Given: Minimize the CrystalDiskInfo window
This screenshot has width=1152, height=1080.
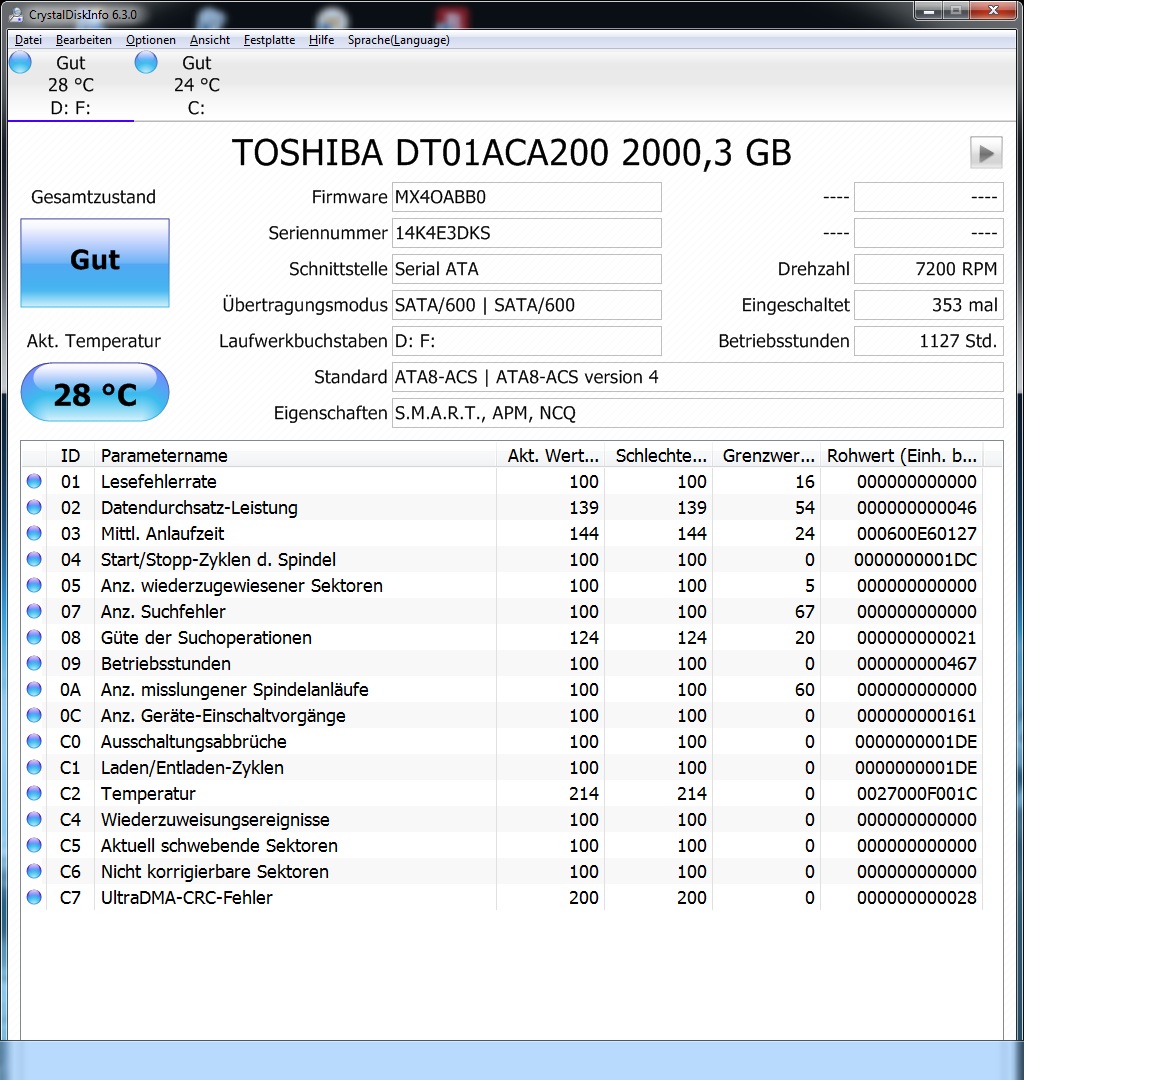Looking at the screenshot, I should click(929, 11).
